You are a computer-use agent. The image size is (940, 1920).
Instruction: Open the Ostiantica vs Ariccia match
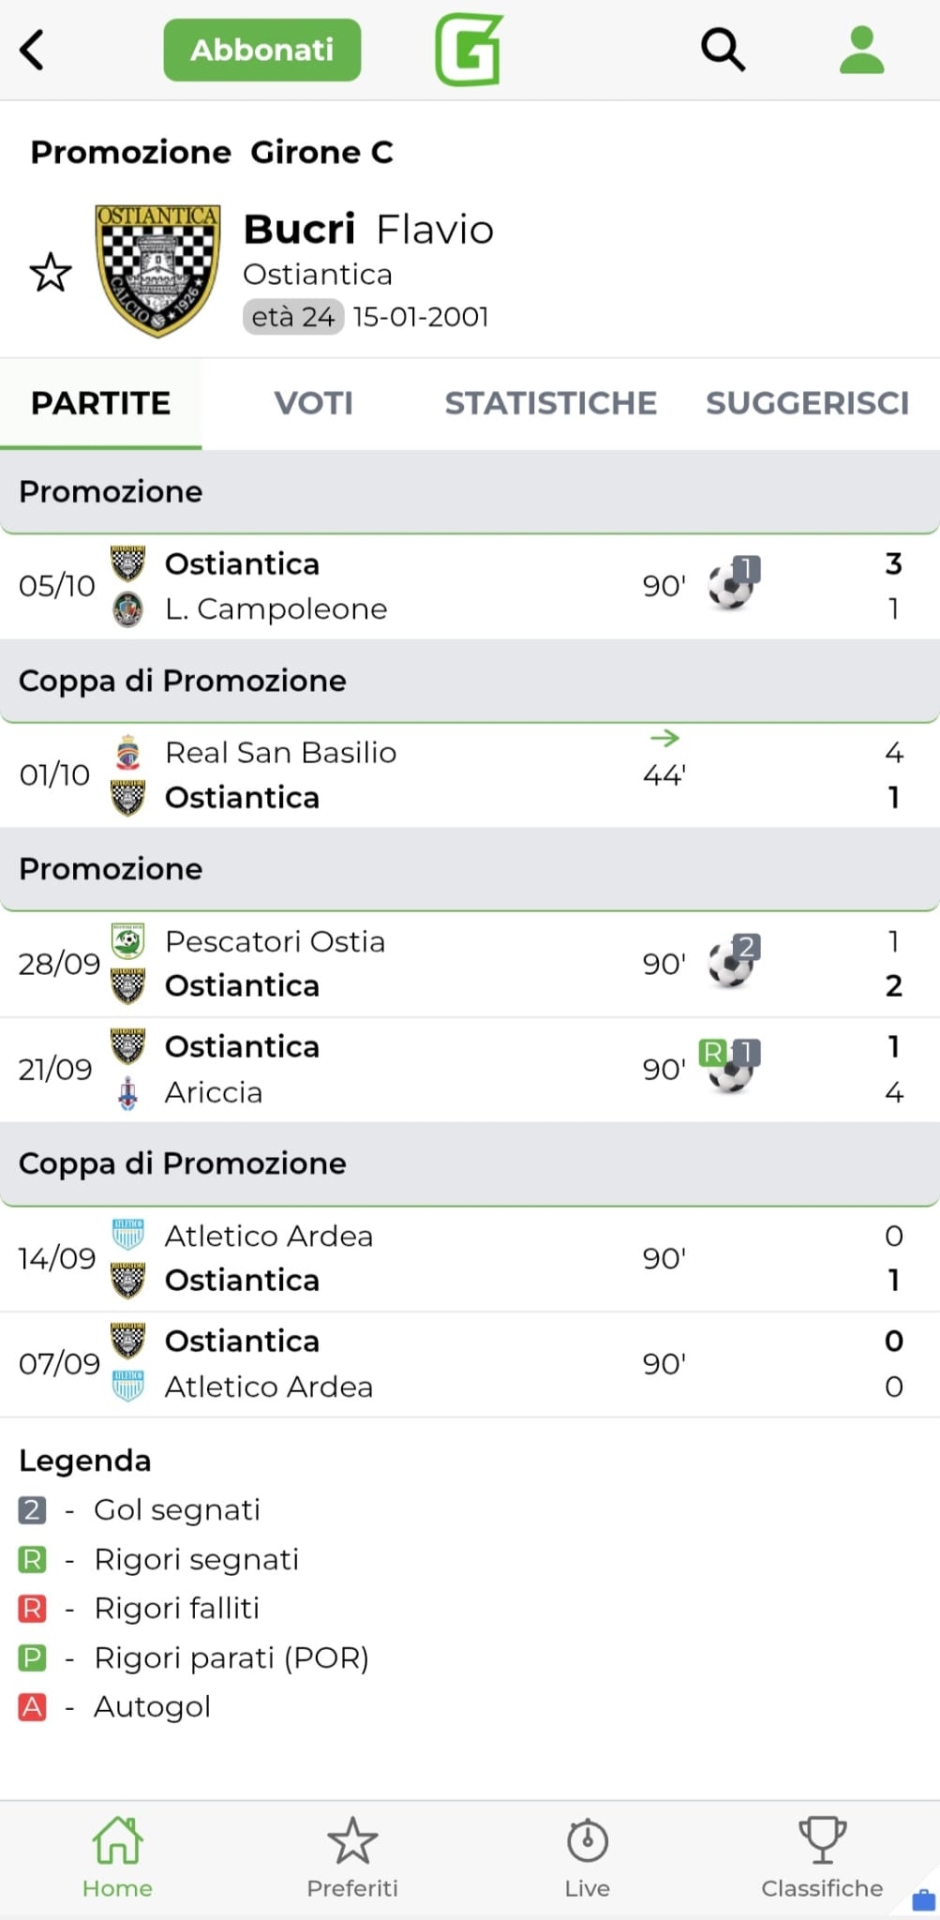pyautogui.click(x=470, y=1070)
